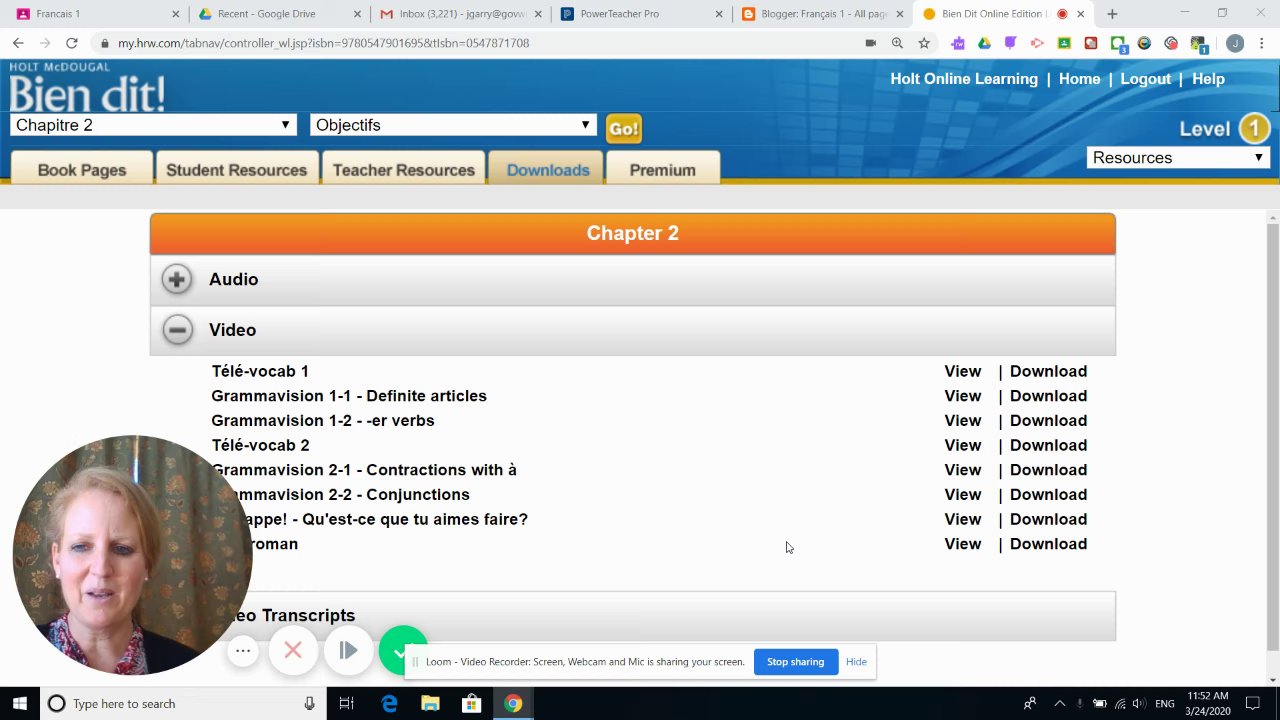The height and width of the screenshot is (720, 1280).
Task: Pause the Loom recording
Action: (x=348, y=651)
